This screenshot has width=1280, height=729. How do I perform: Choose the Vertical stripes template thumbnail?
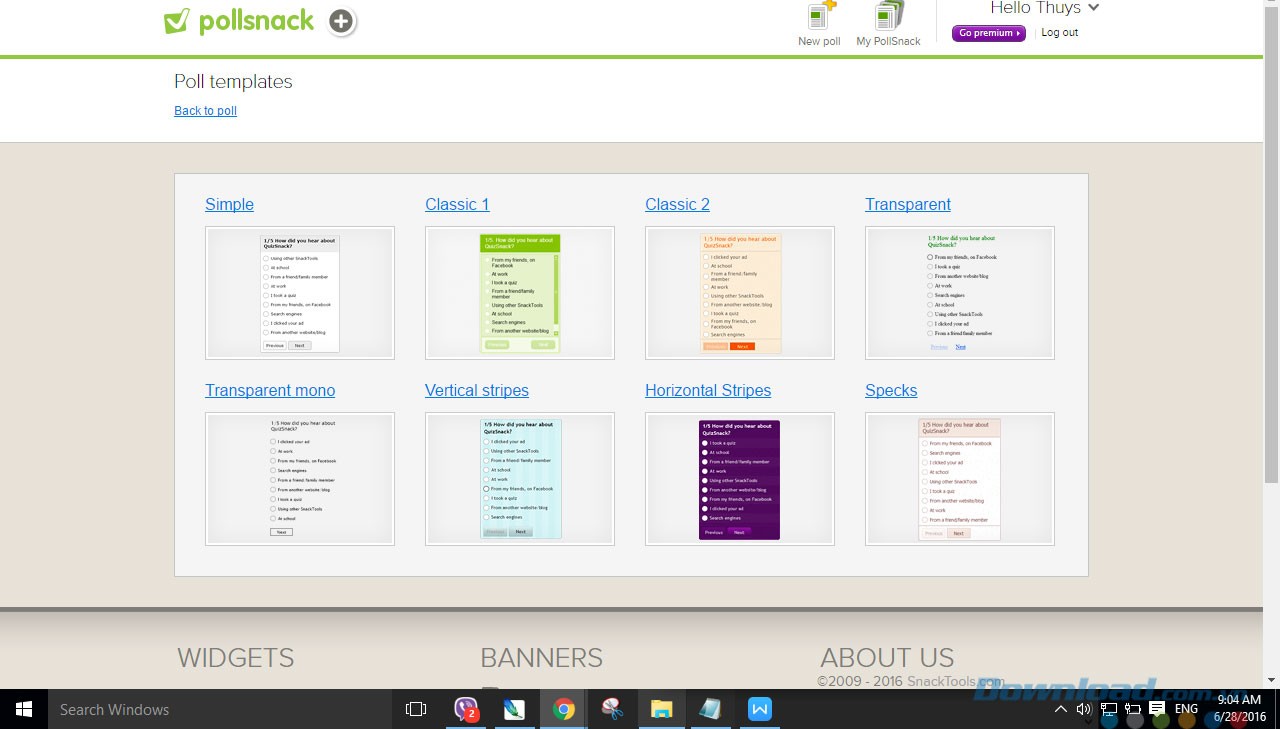tap(519, 479)
